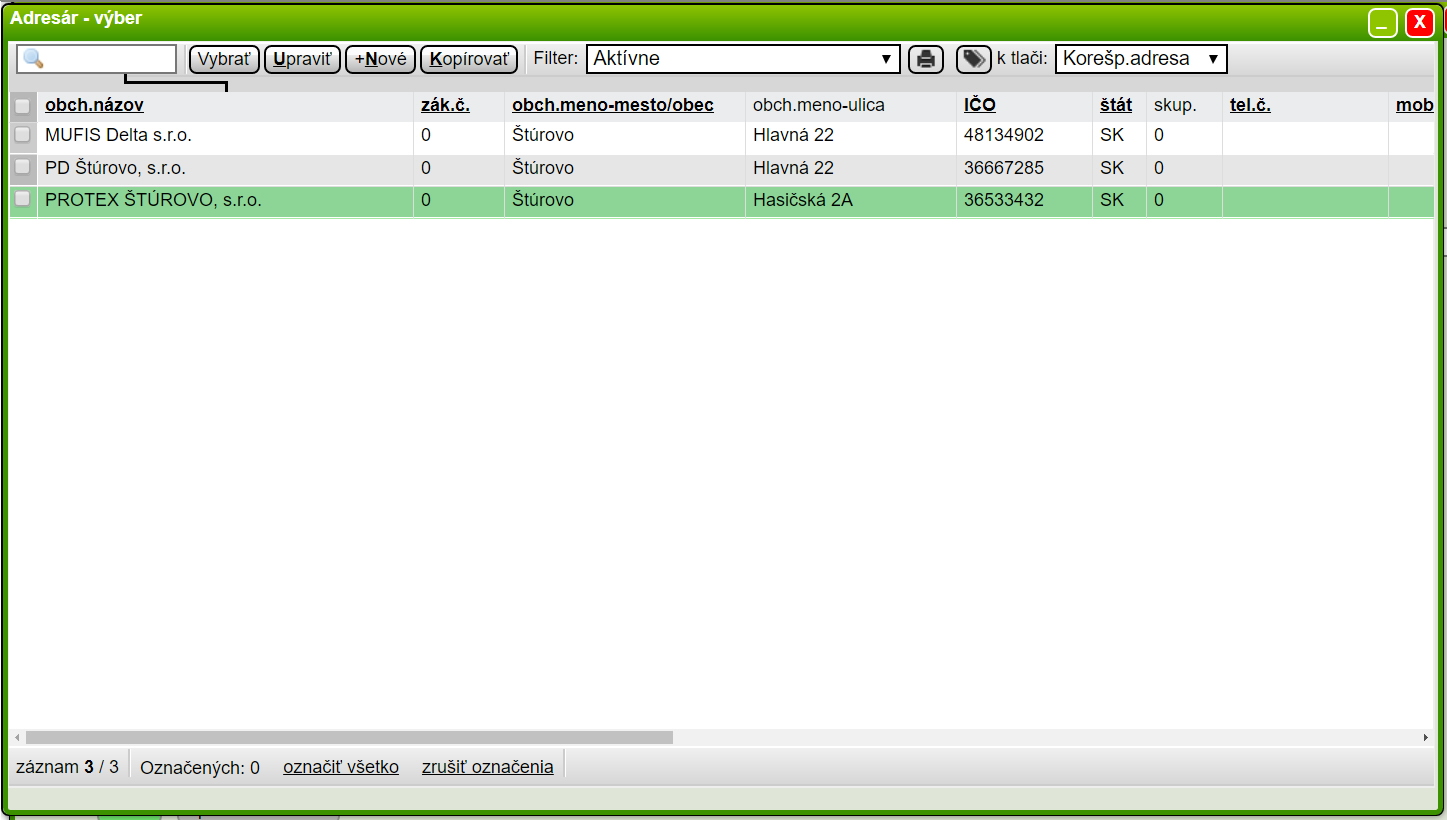Click the obch.meno-ulica column header

tap(819, 105)
